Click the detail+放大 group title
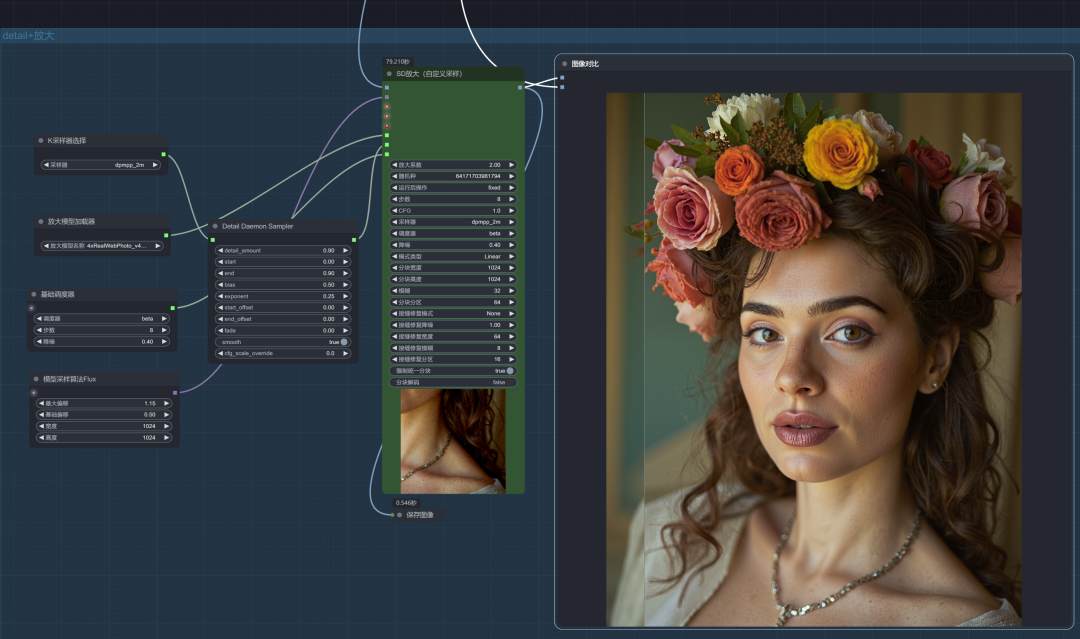Image resolution: width=1080 pixels, height=639 pixels. pyautogui.click(x=28, y=36)
